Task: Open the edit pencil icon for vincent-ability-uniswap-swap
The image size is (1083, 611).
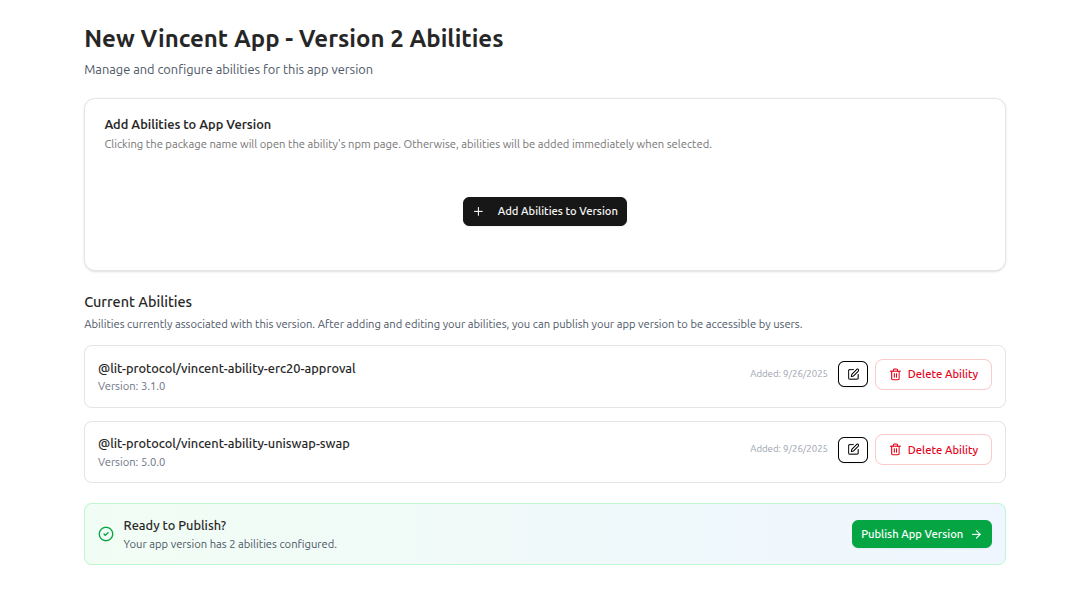Action: click(x=852, y=449)
